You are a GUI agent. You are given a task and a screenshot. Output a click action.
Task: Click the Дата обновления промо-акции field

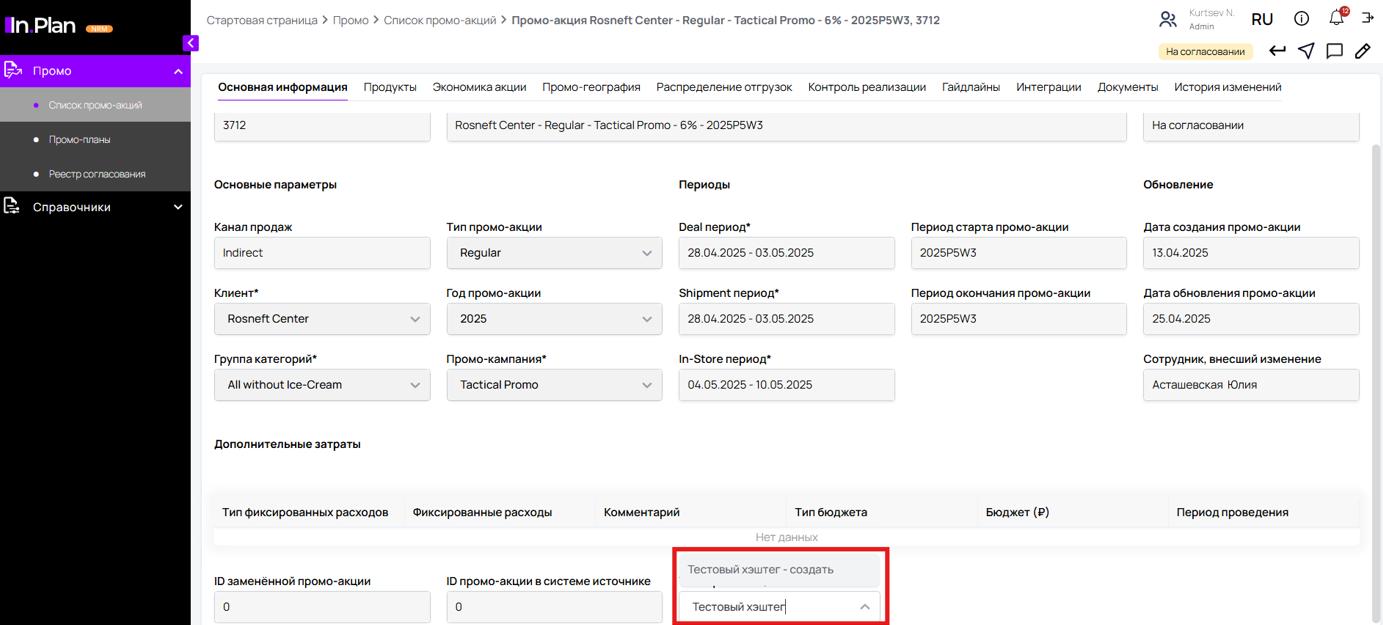click(1251, 319)
